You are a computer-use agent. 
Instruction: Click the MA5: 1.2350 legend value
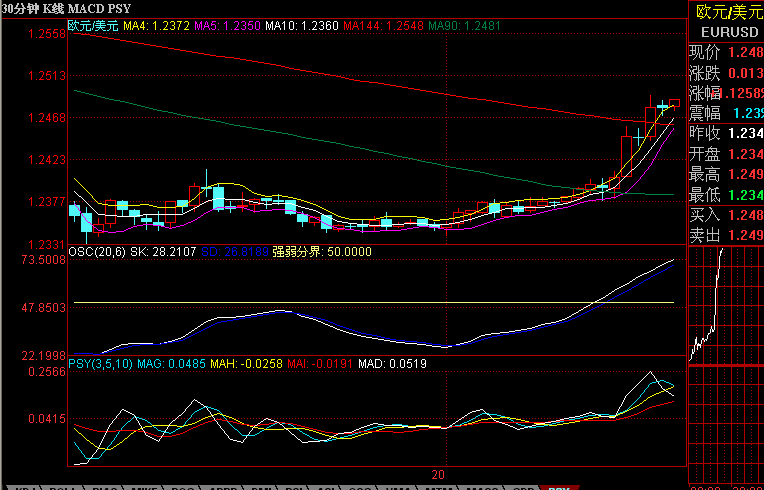click(x=228, y=26)
